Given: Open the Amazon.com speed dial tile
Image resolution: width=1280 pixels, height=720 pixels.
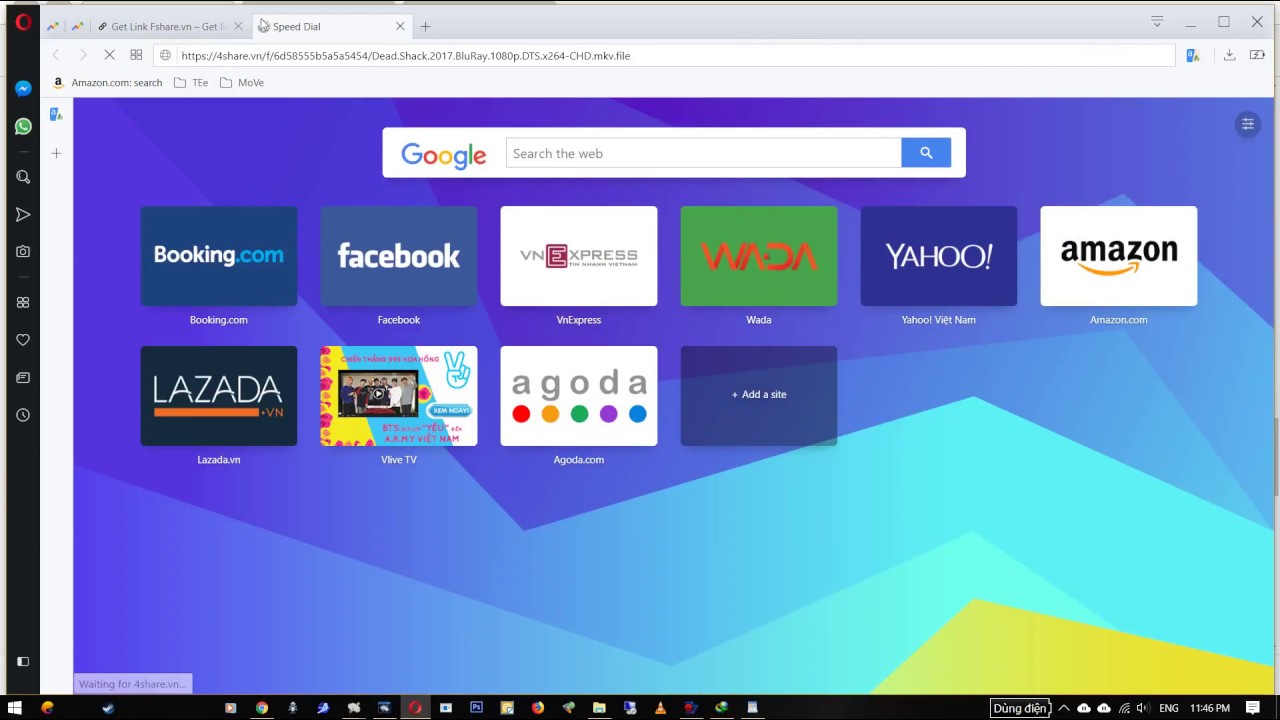Looking at the screenshot, I should point(1119,256).
